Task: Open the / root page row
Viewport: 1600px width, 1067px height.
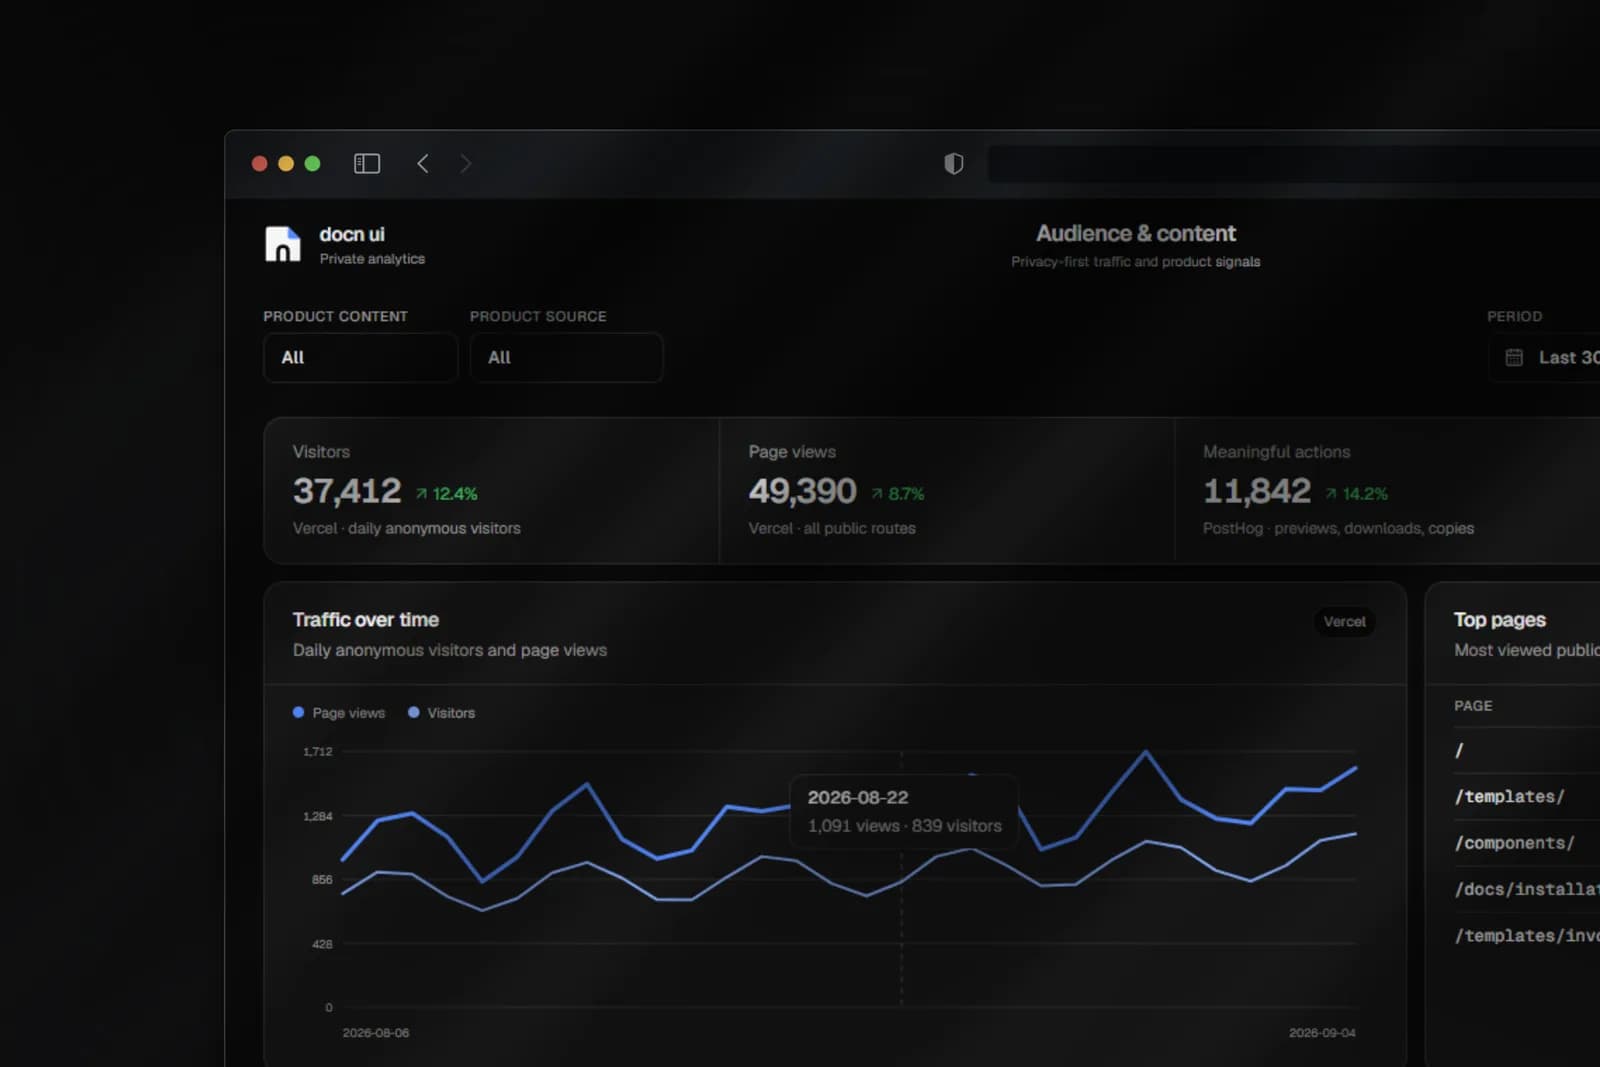Action: [1527, 750]
